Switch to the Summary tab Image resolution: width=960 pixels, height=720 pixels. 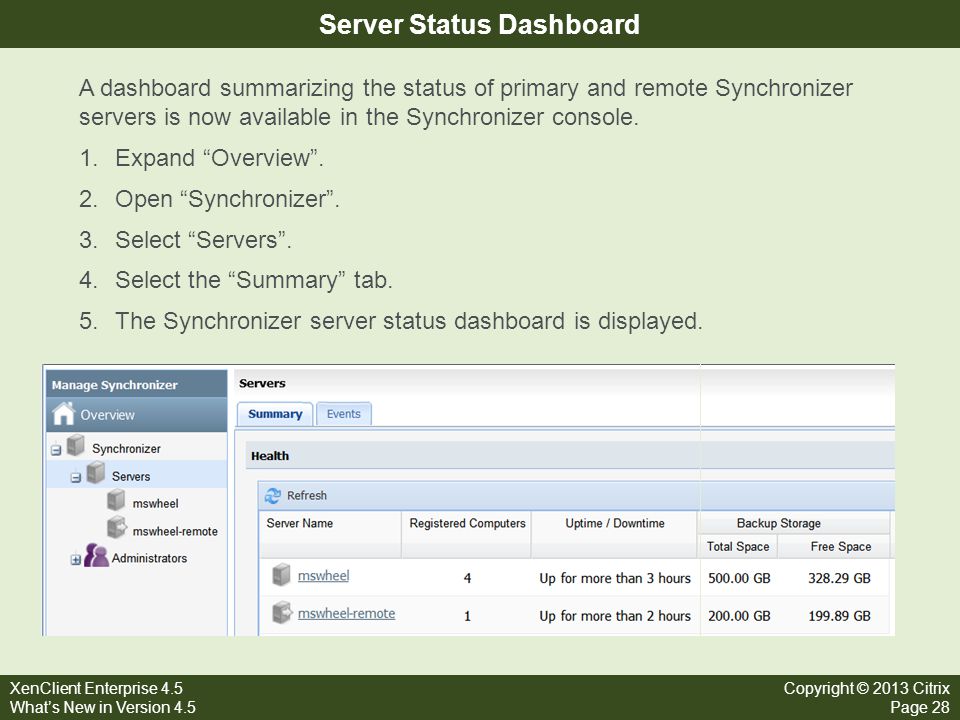(x=275, y=414)
